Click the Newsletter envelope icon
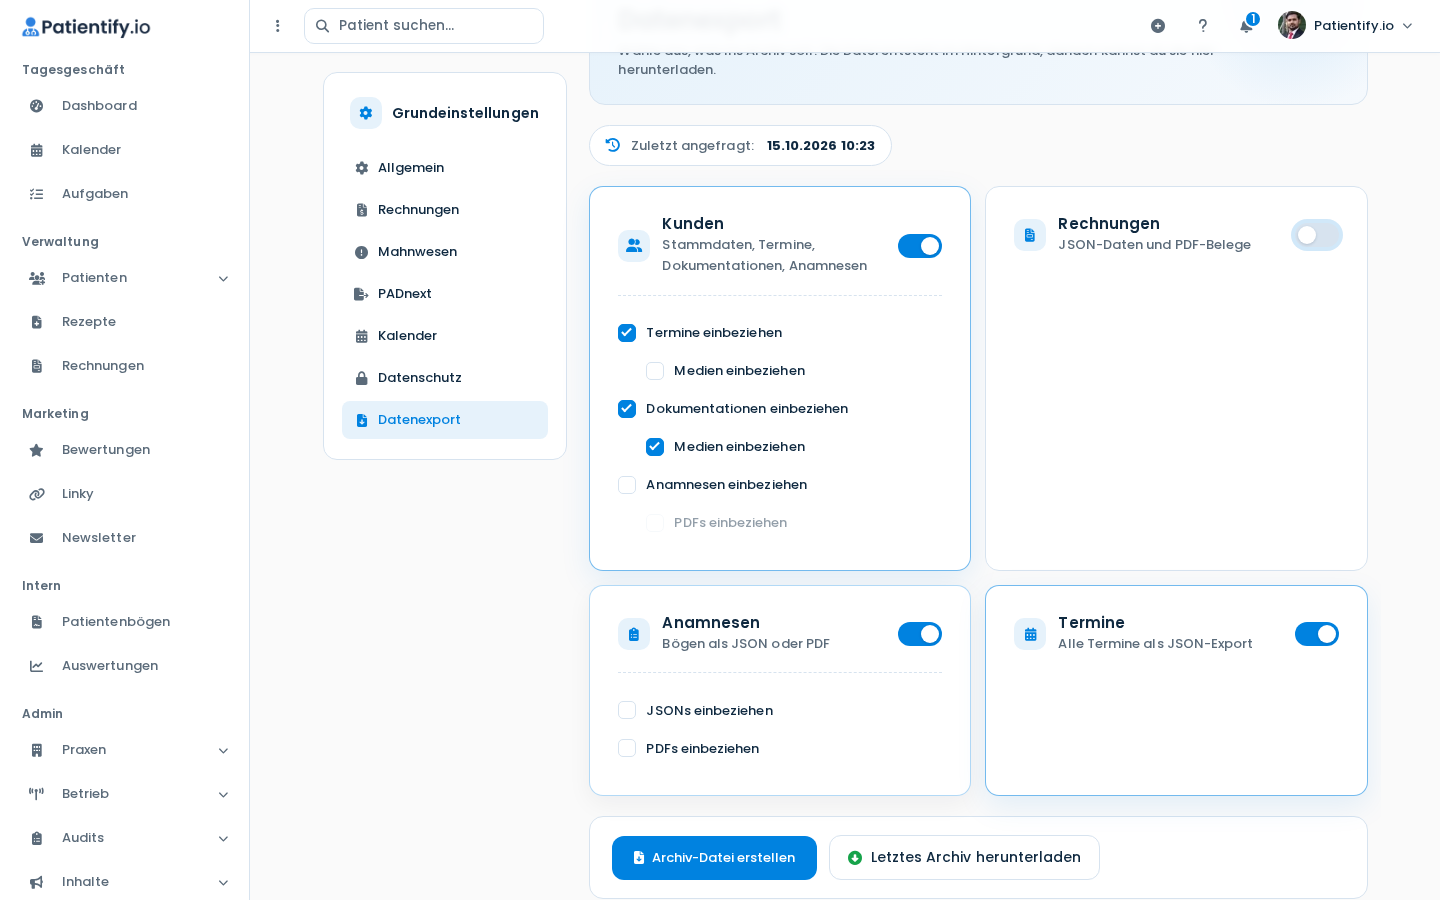Screen dimensions: 1440x900 [37, 538]
